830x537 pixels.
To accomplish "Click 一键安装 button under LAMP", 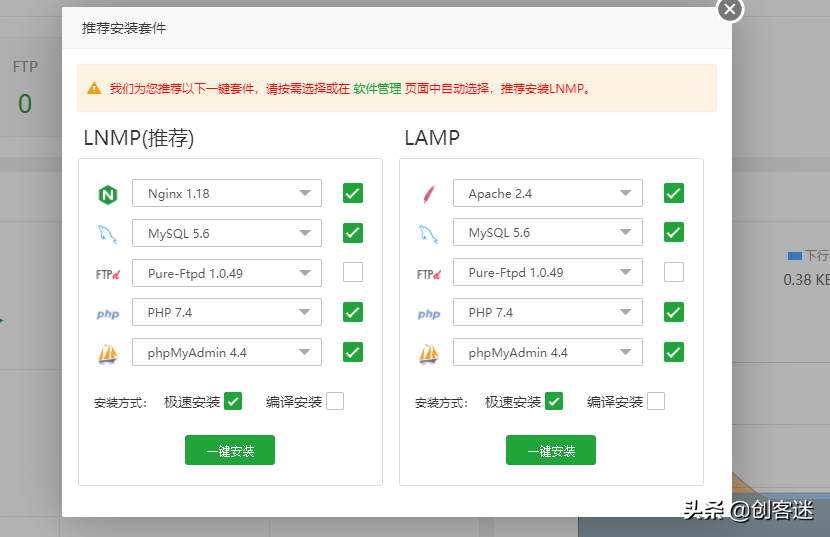I will click(550, 450).
